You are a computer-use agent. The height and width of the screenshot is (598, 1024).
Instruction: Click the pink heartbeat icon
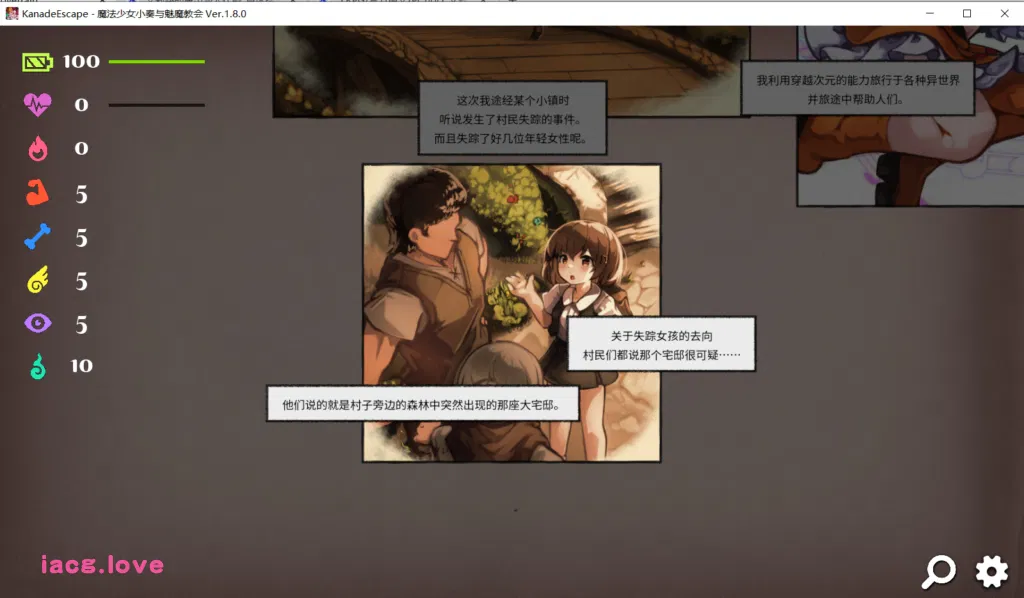click(37, 104)
